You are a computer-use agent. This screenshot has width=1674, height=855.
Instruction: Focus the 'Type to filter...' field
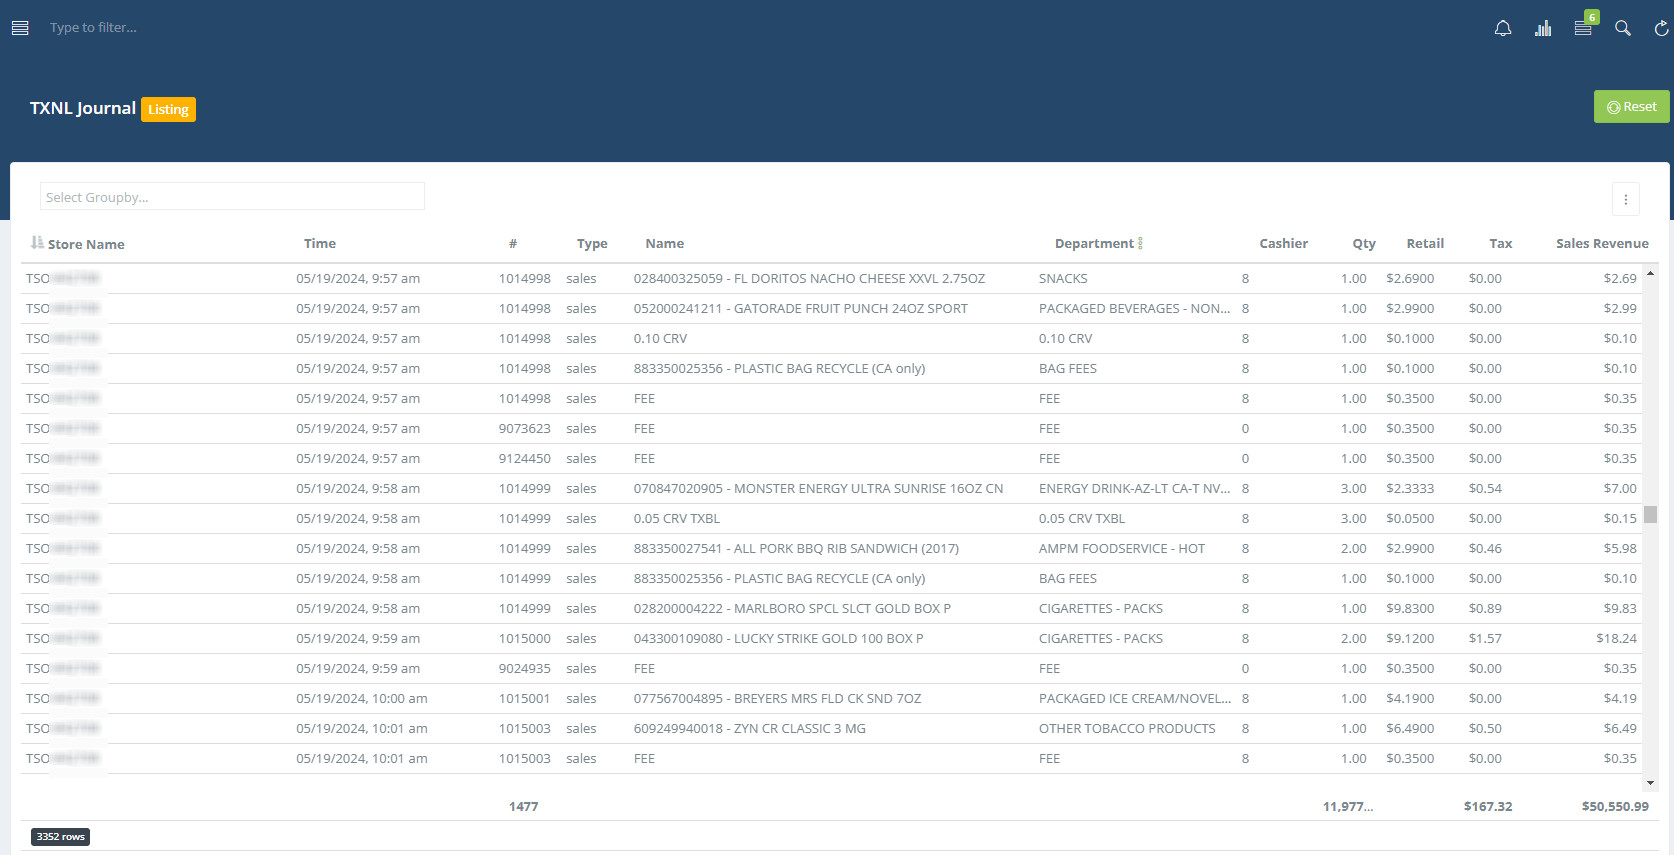pos(93,27)
